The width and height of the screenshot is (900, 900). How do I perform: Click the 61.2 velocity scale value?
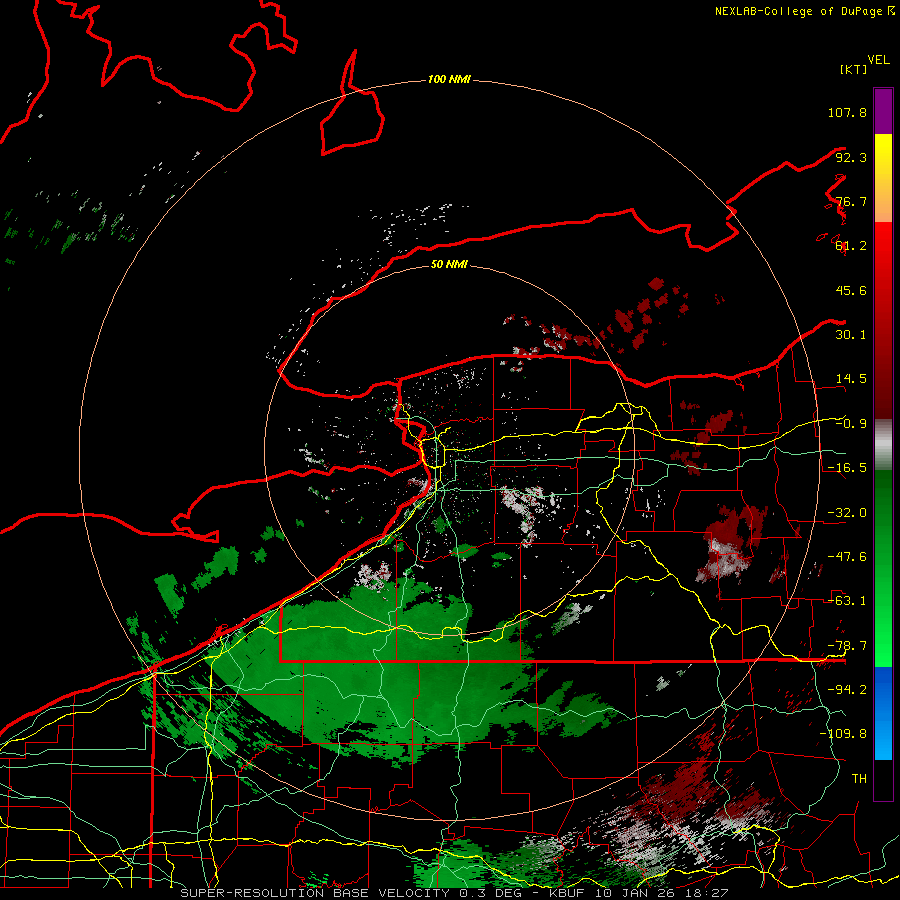(851, 246)
